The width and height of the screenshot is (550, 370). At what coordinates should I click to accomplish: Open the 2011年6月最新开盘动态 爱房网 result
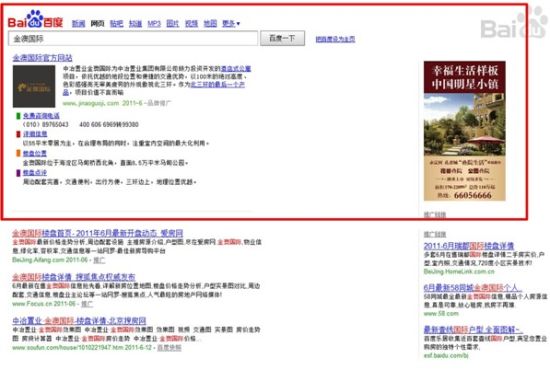click(x=98, y=233)
